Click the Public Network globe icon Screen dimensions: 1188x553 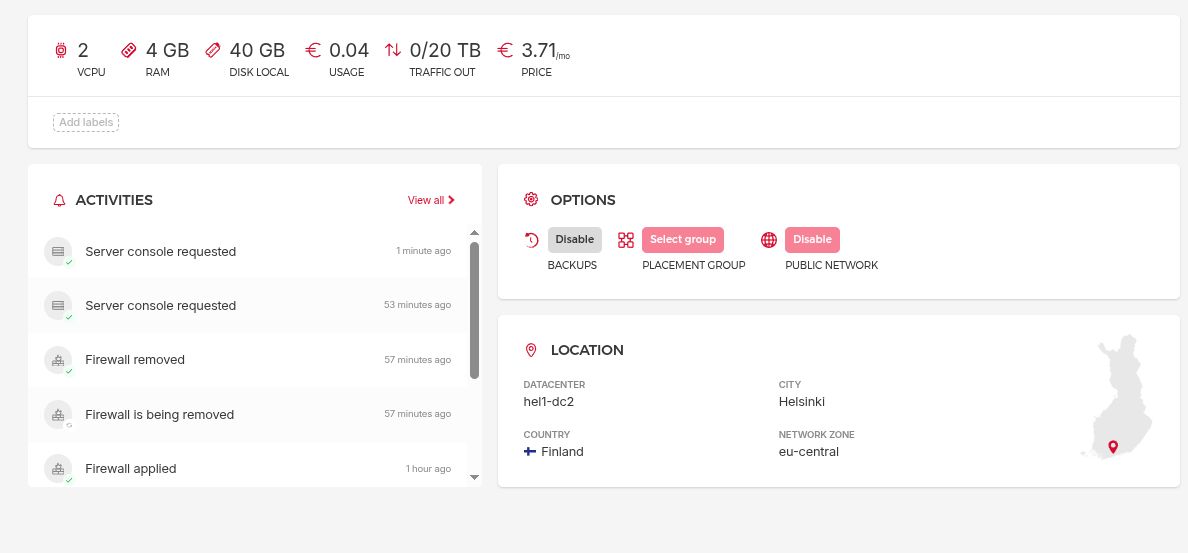769,240
